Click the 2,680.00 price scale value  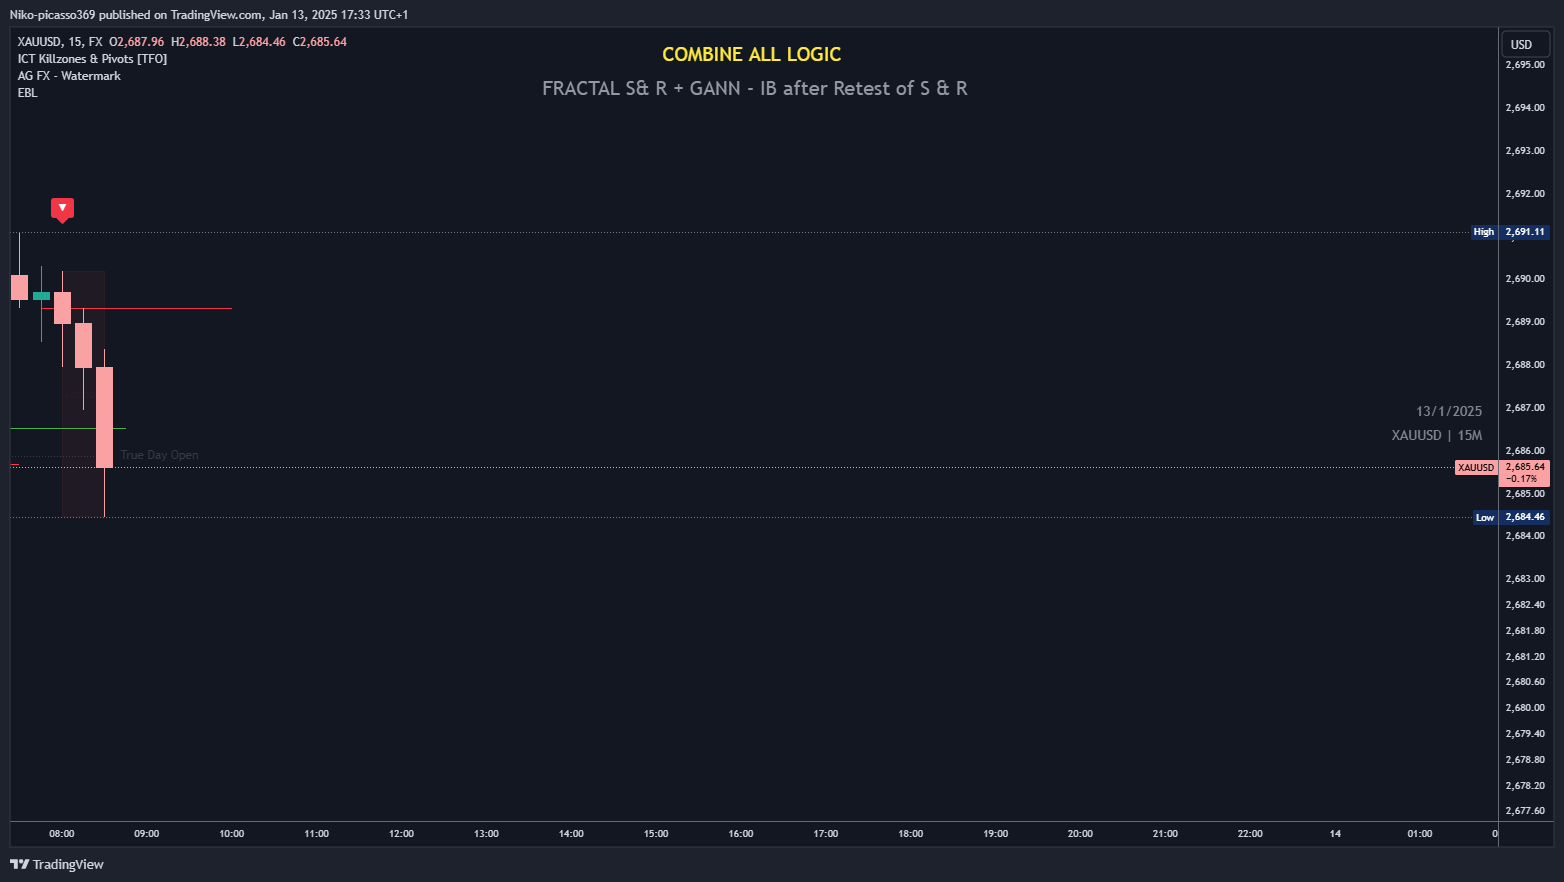pos(1525,708)
